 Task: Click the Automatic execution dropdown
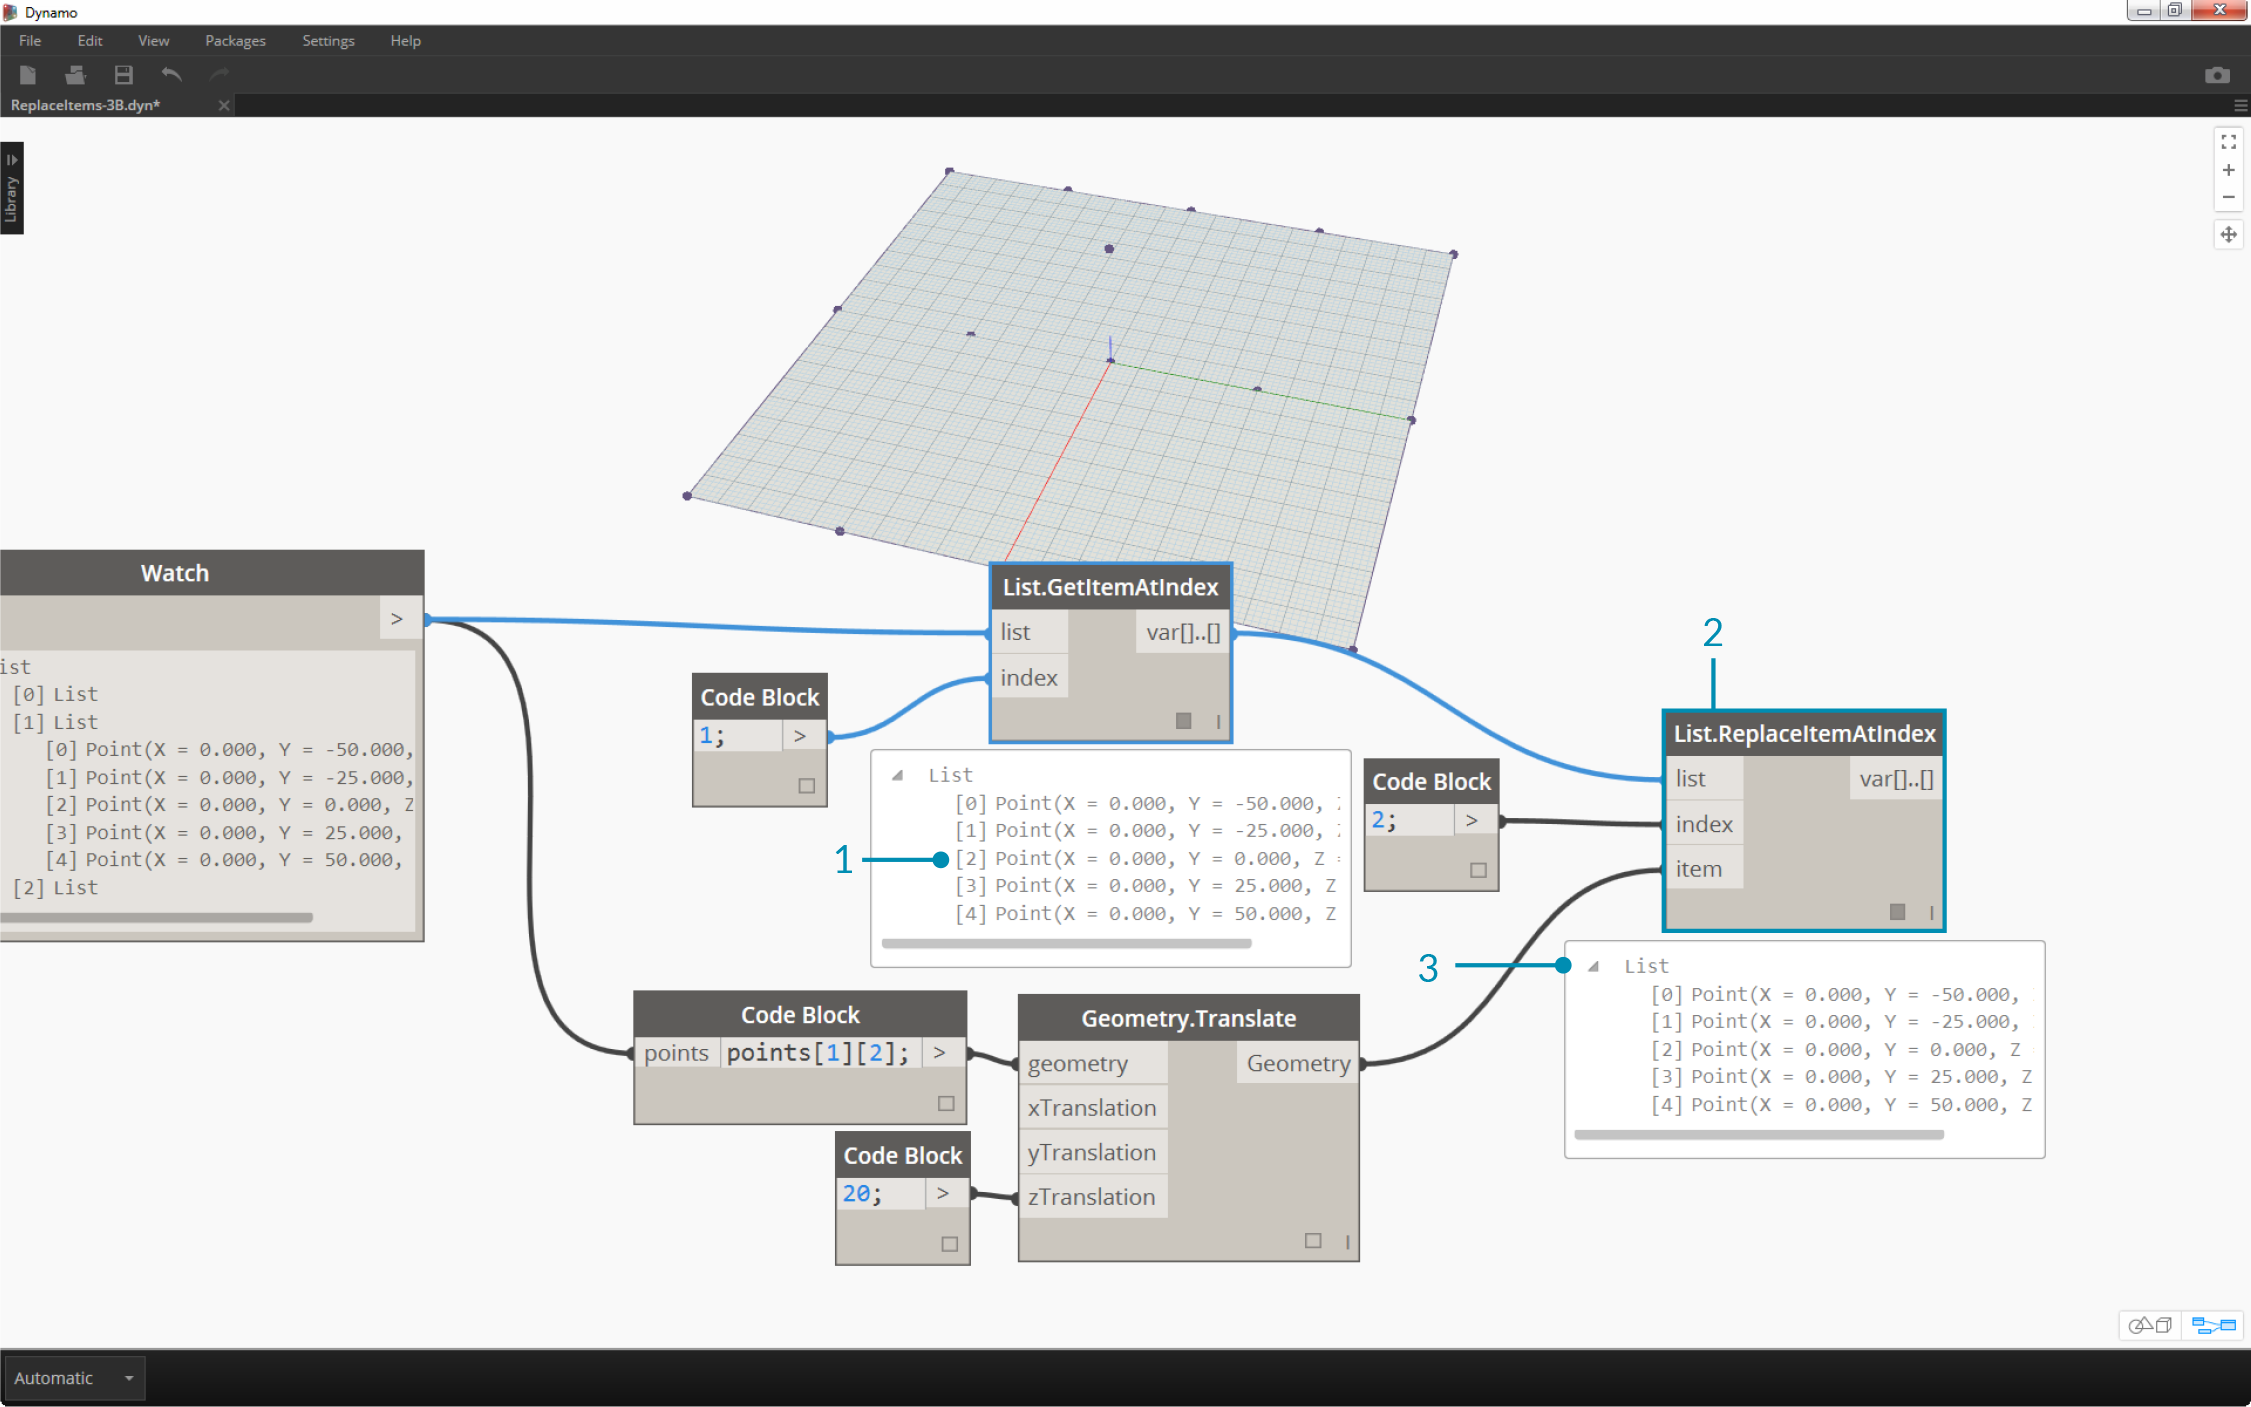[73, 1376]
